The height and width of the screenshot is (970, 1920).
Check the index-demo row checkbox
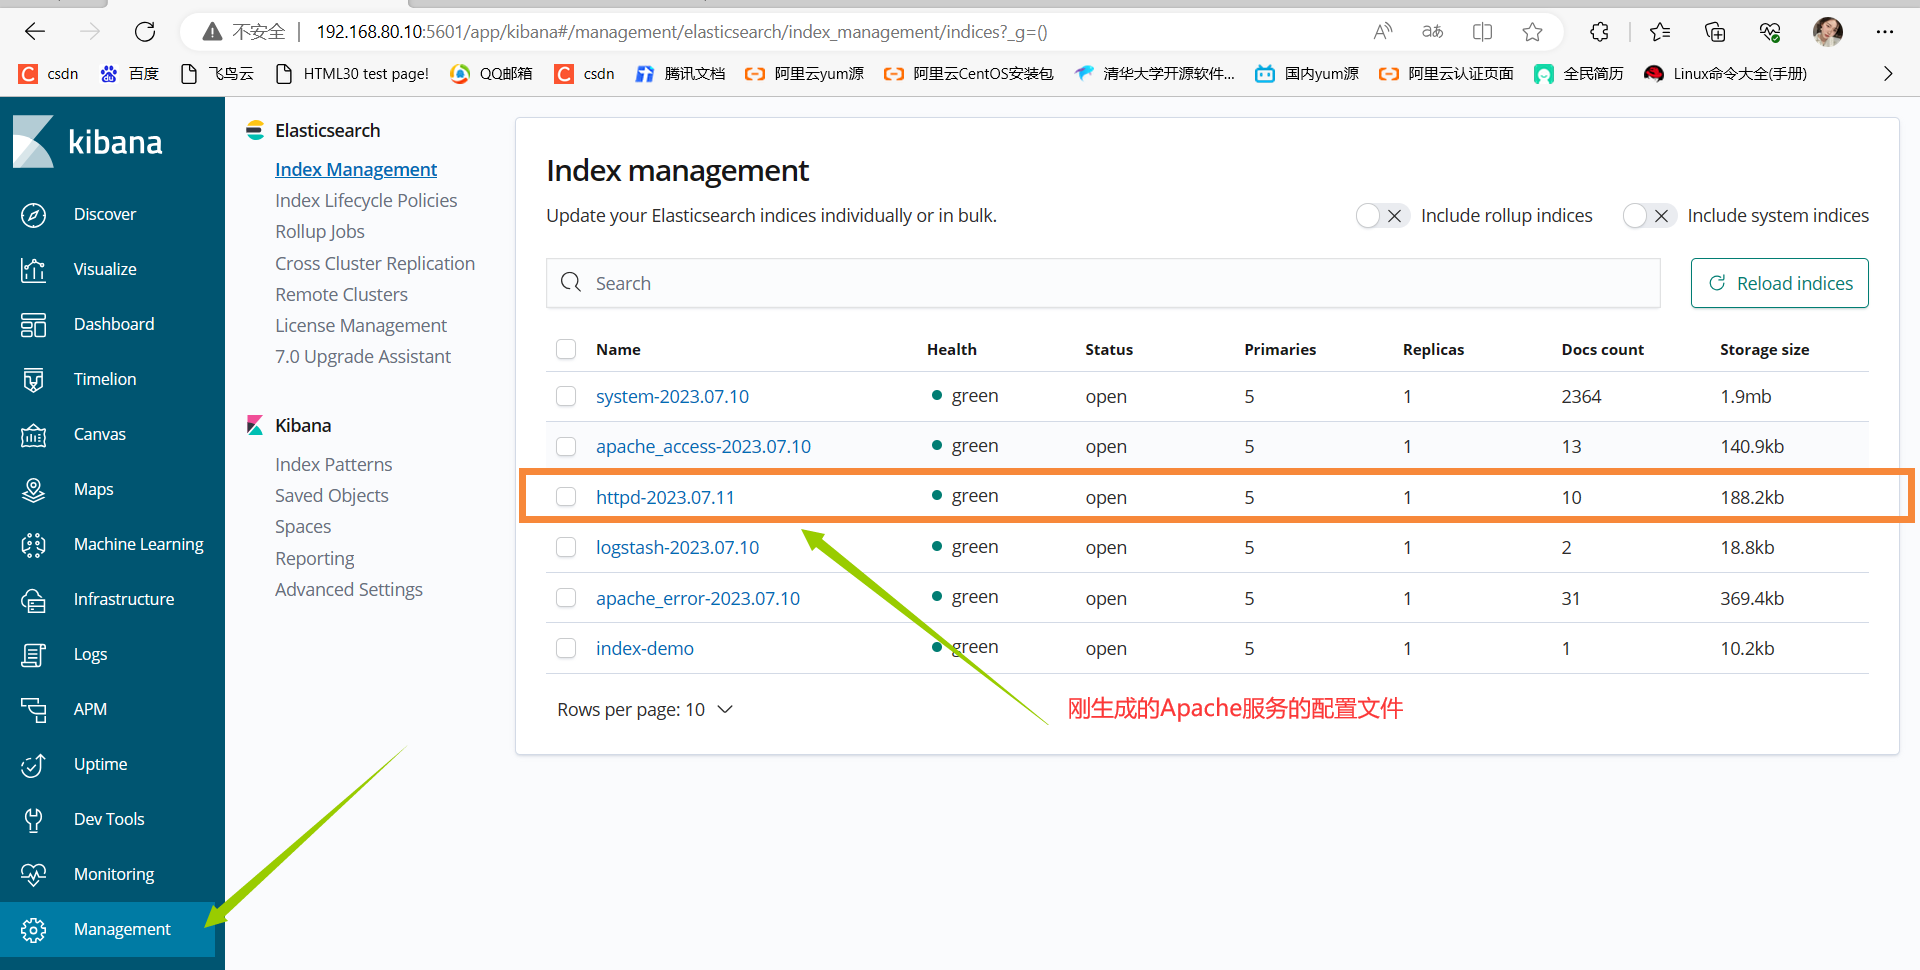(566, 648)
